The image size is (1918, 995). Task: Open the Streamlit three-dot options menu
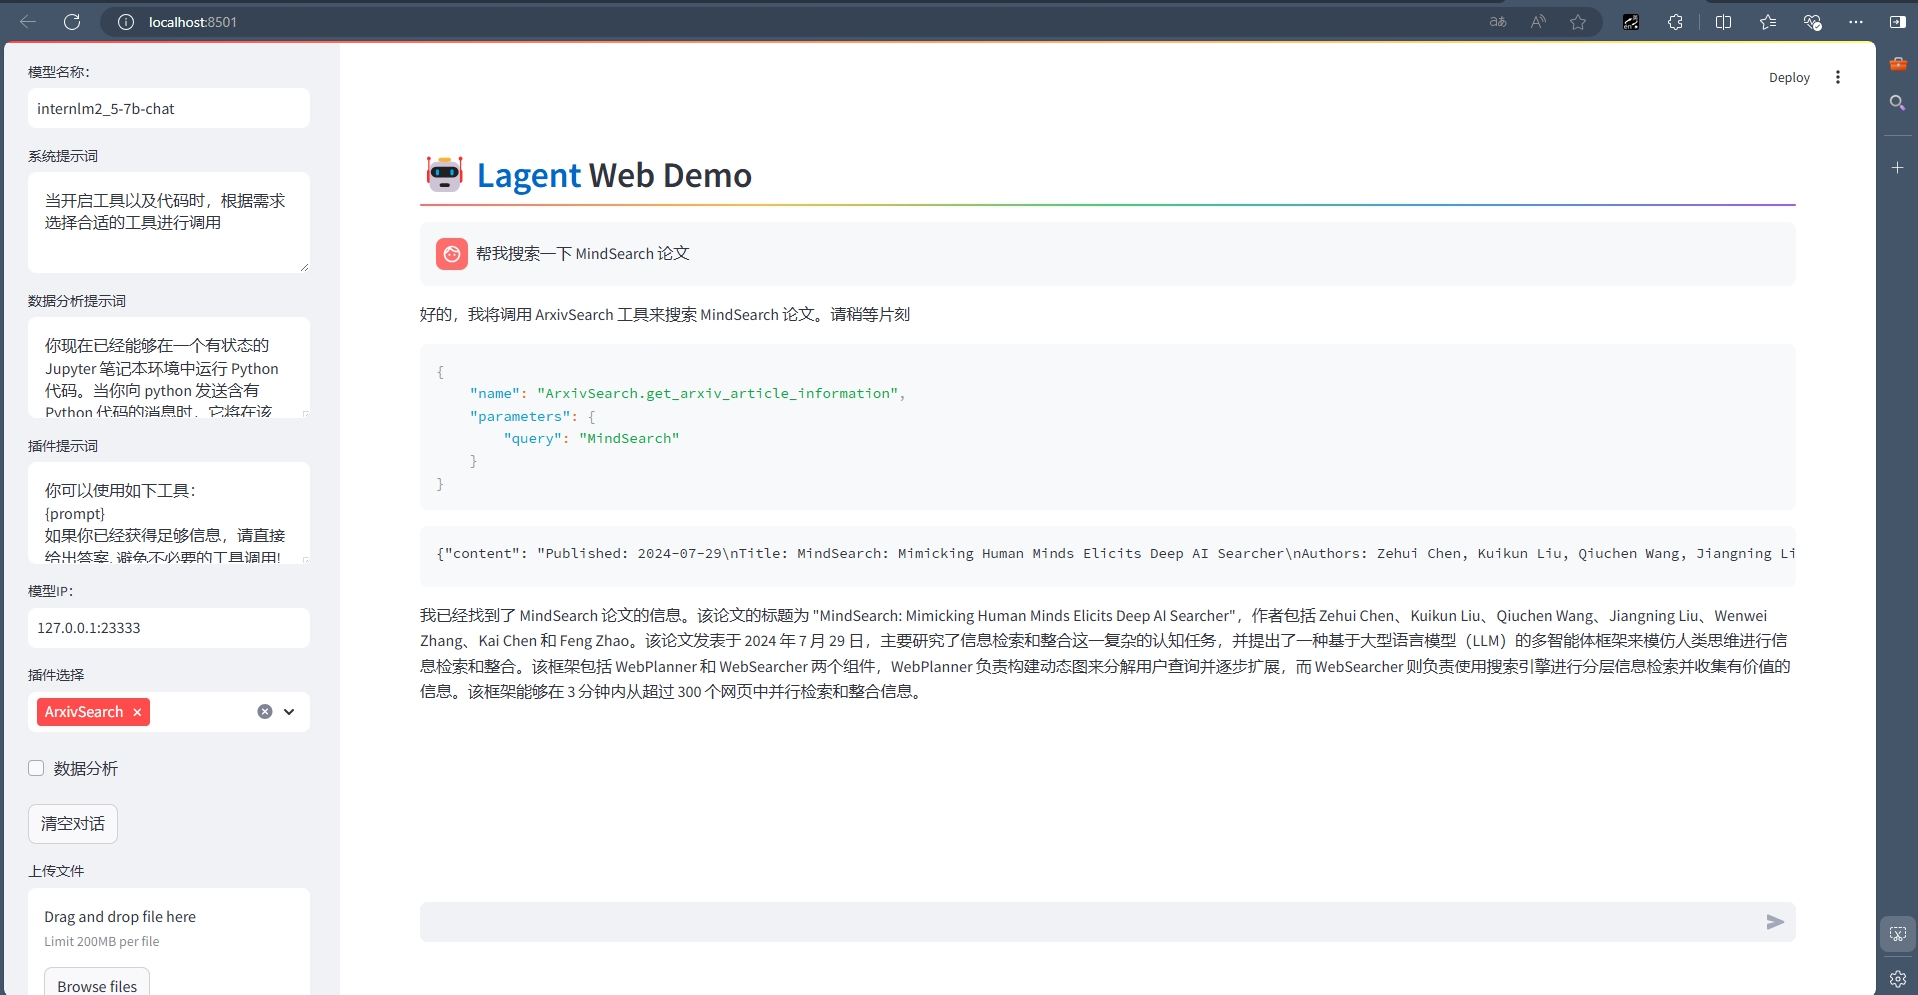pos(1837,77)
